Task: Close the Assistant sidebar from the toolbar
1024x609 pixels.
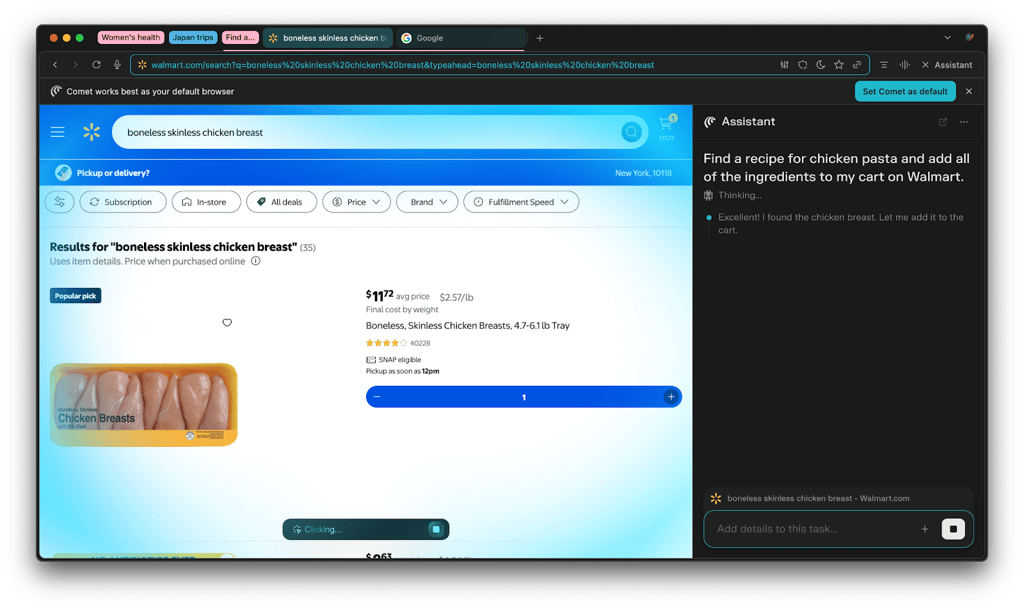Action: 947,65
